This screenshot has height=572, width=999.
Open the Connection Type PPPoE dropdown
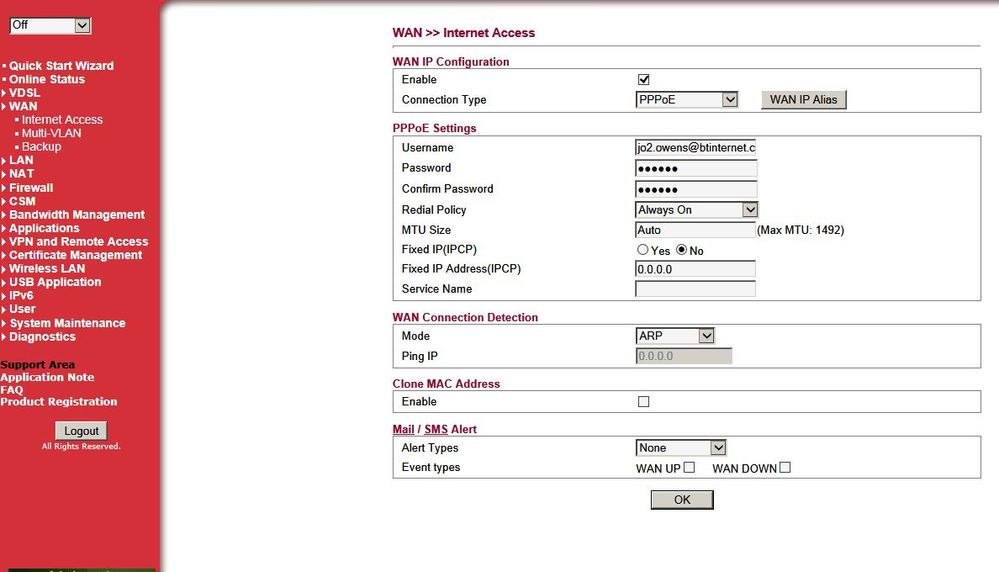click(686, 100)
